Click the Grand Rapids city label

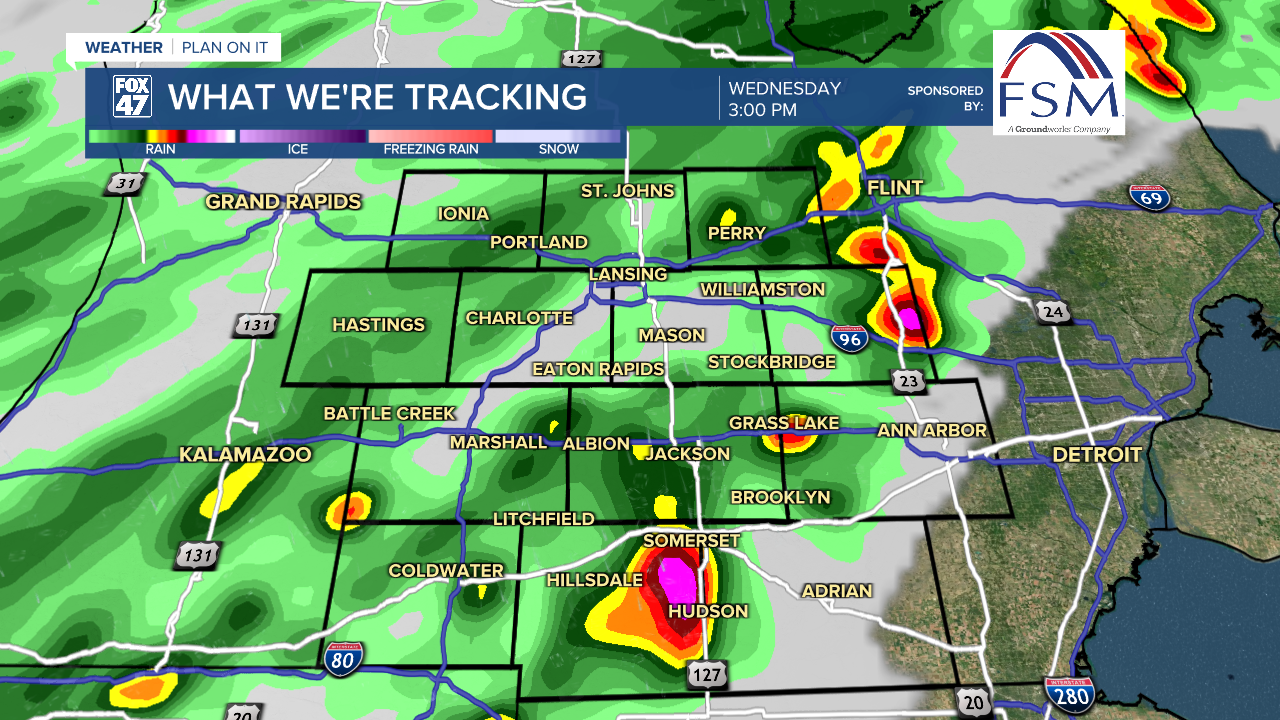[x=283, y=202]
